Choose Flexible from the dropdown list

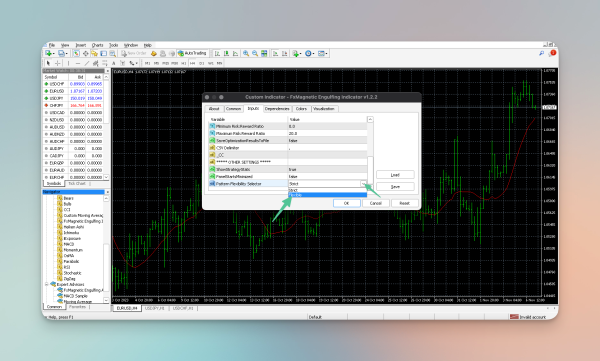(x=327, y=195)
